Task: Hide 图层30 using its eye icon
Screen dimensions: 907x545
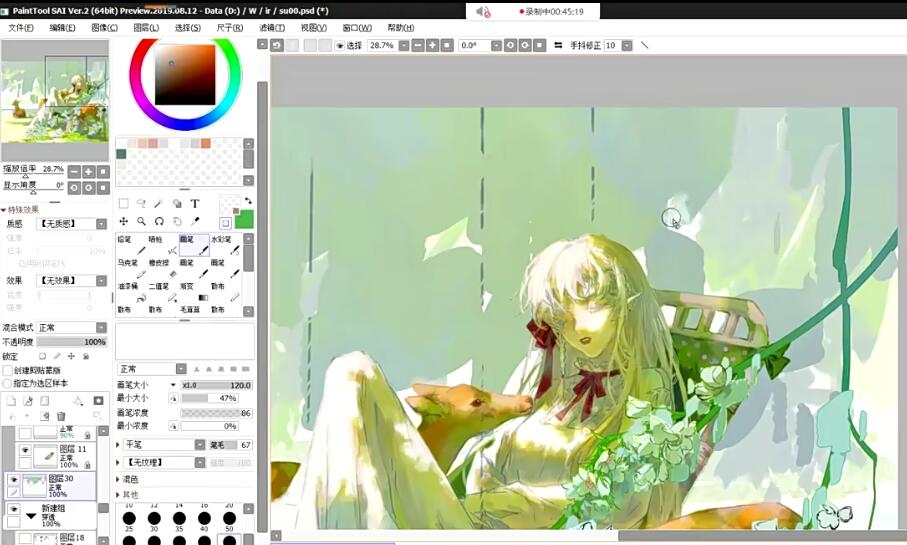Action: point(13,479)
